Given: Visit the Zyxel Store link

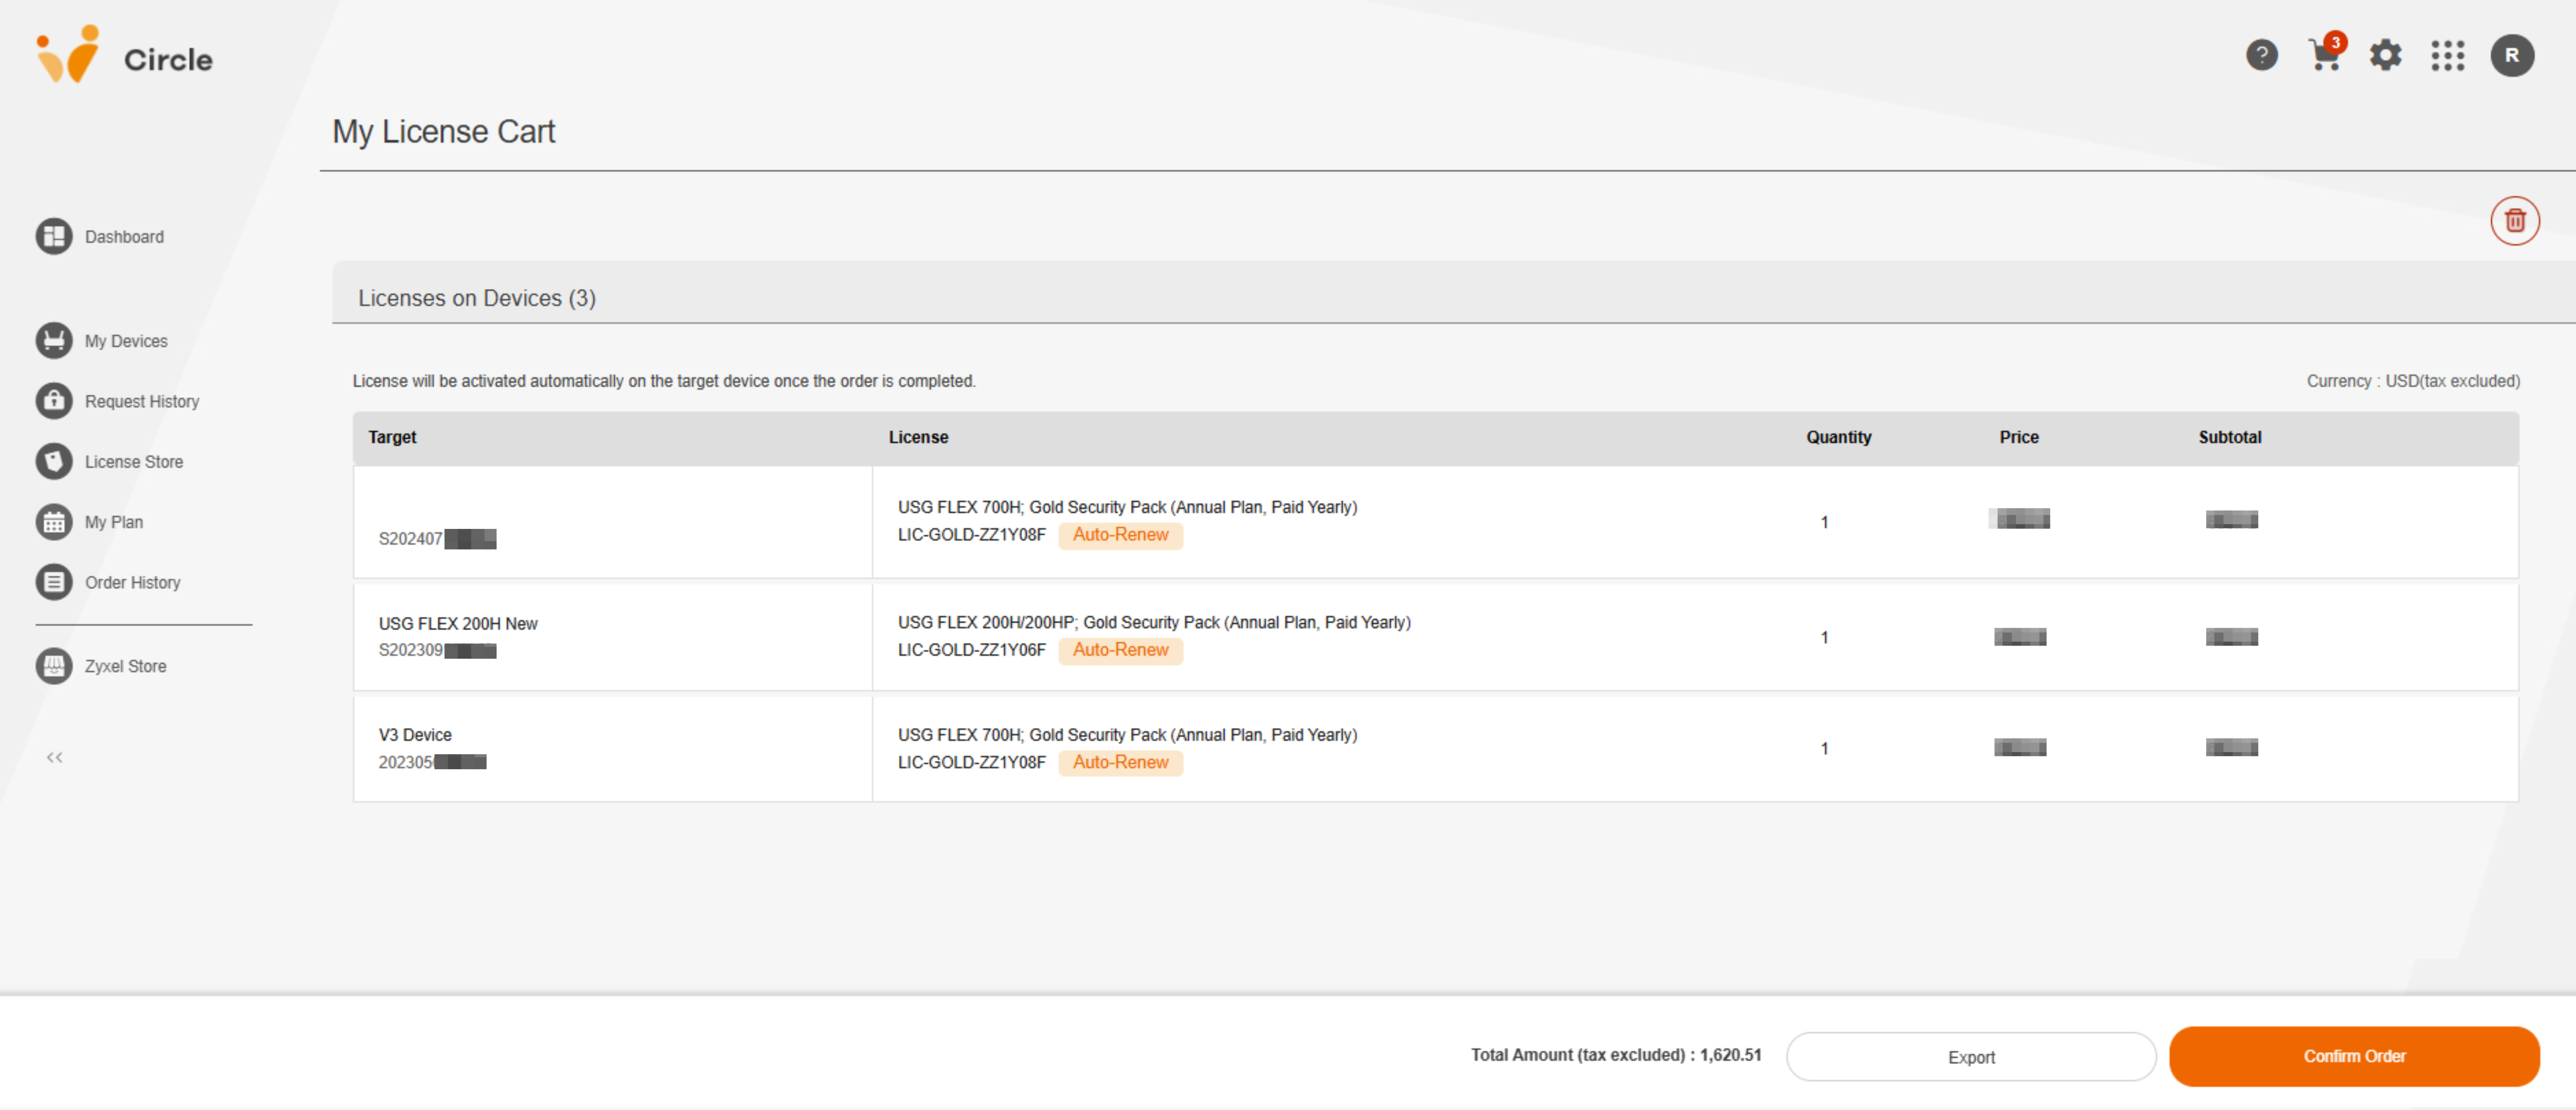Looking at the screenshot, I should click(x=125, y=666).
